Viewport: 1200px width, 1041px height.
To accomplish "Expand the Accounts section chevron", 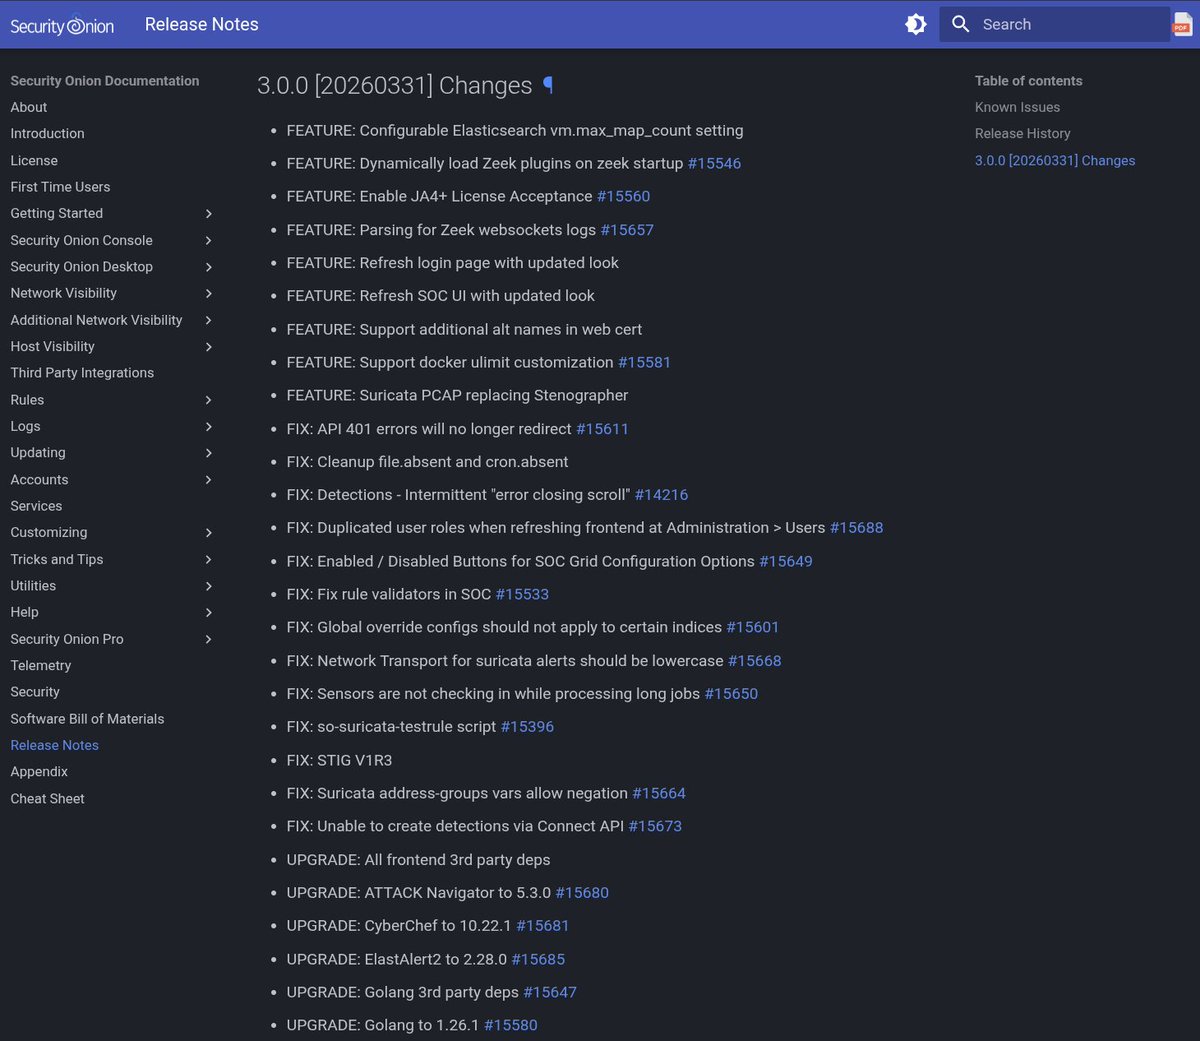I will 208,480.
